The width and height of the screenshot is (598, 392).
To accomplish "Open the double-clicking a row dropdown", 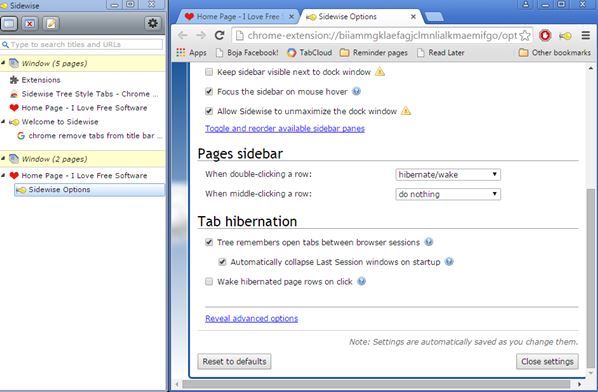I will [x=448, y=175].
